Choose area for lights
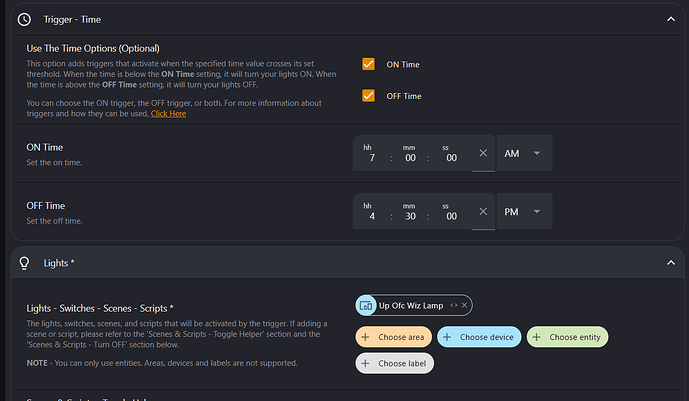 click(394, 337)
